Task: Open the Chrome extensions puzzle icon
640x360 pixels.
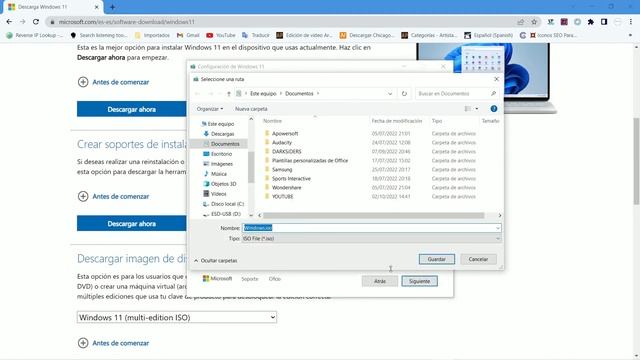Action: [x=591, y=22]
